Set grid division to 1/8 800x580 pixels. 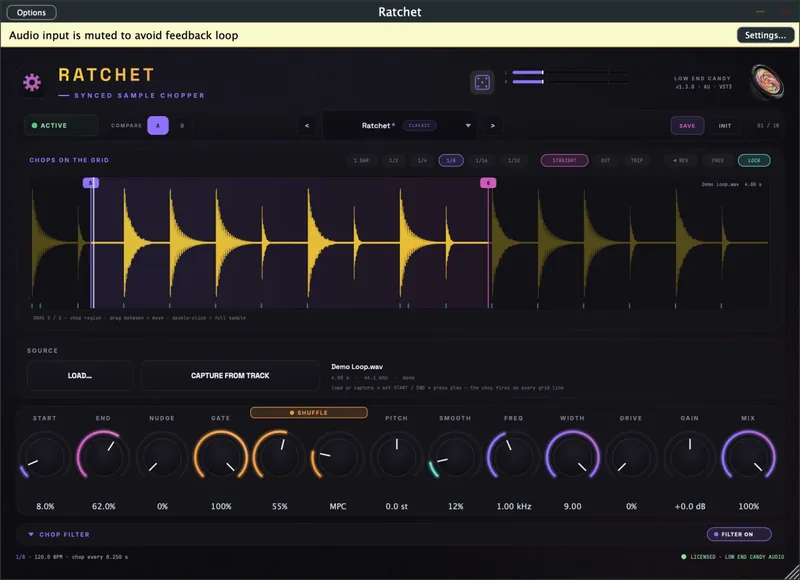(451, 160)
